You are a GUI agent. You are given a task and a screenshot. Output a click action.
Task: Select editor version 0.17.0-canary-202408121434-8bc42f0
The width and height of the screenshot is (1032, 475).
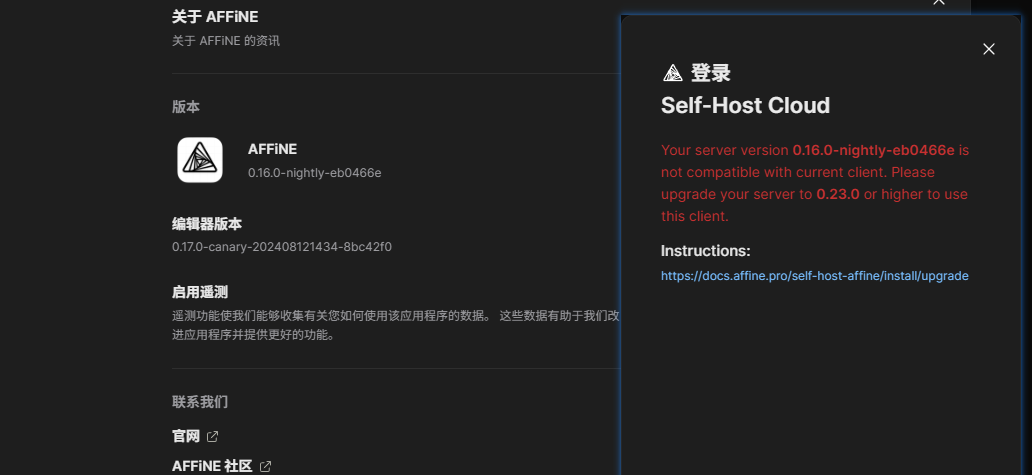coord(282,247)
